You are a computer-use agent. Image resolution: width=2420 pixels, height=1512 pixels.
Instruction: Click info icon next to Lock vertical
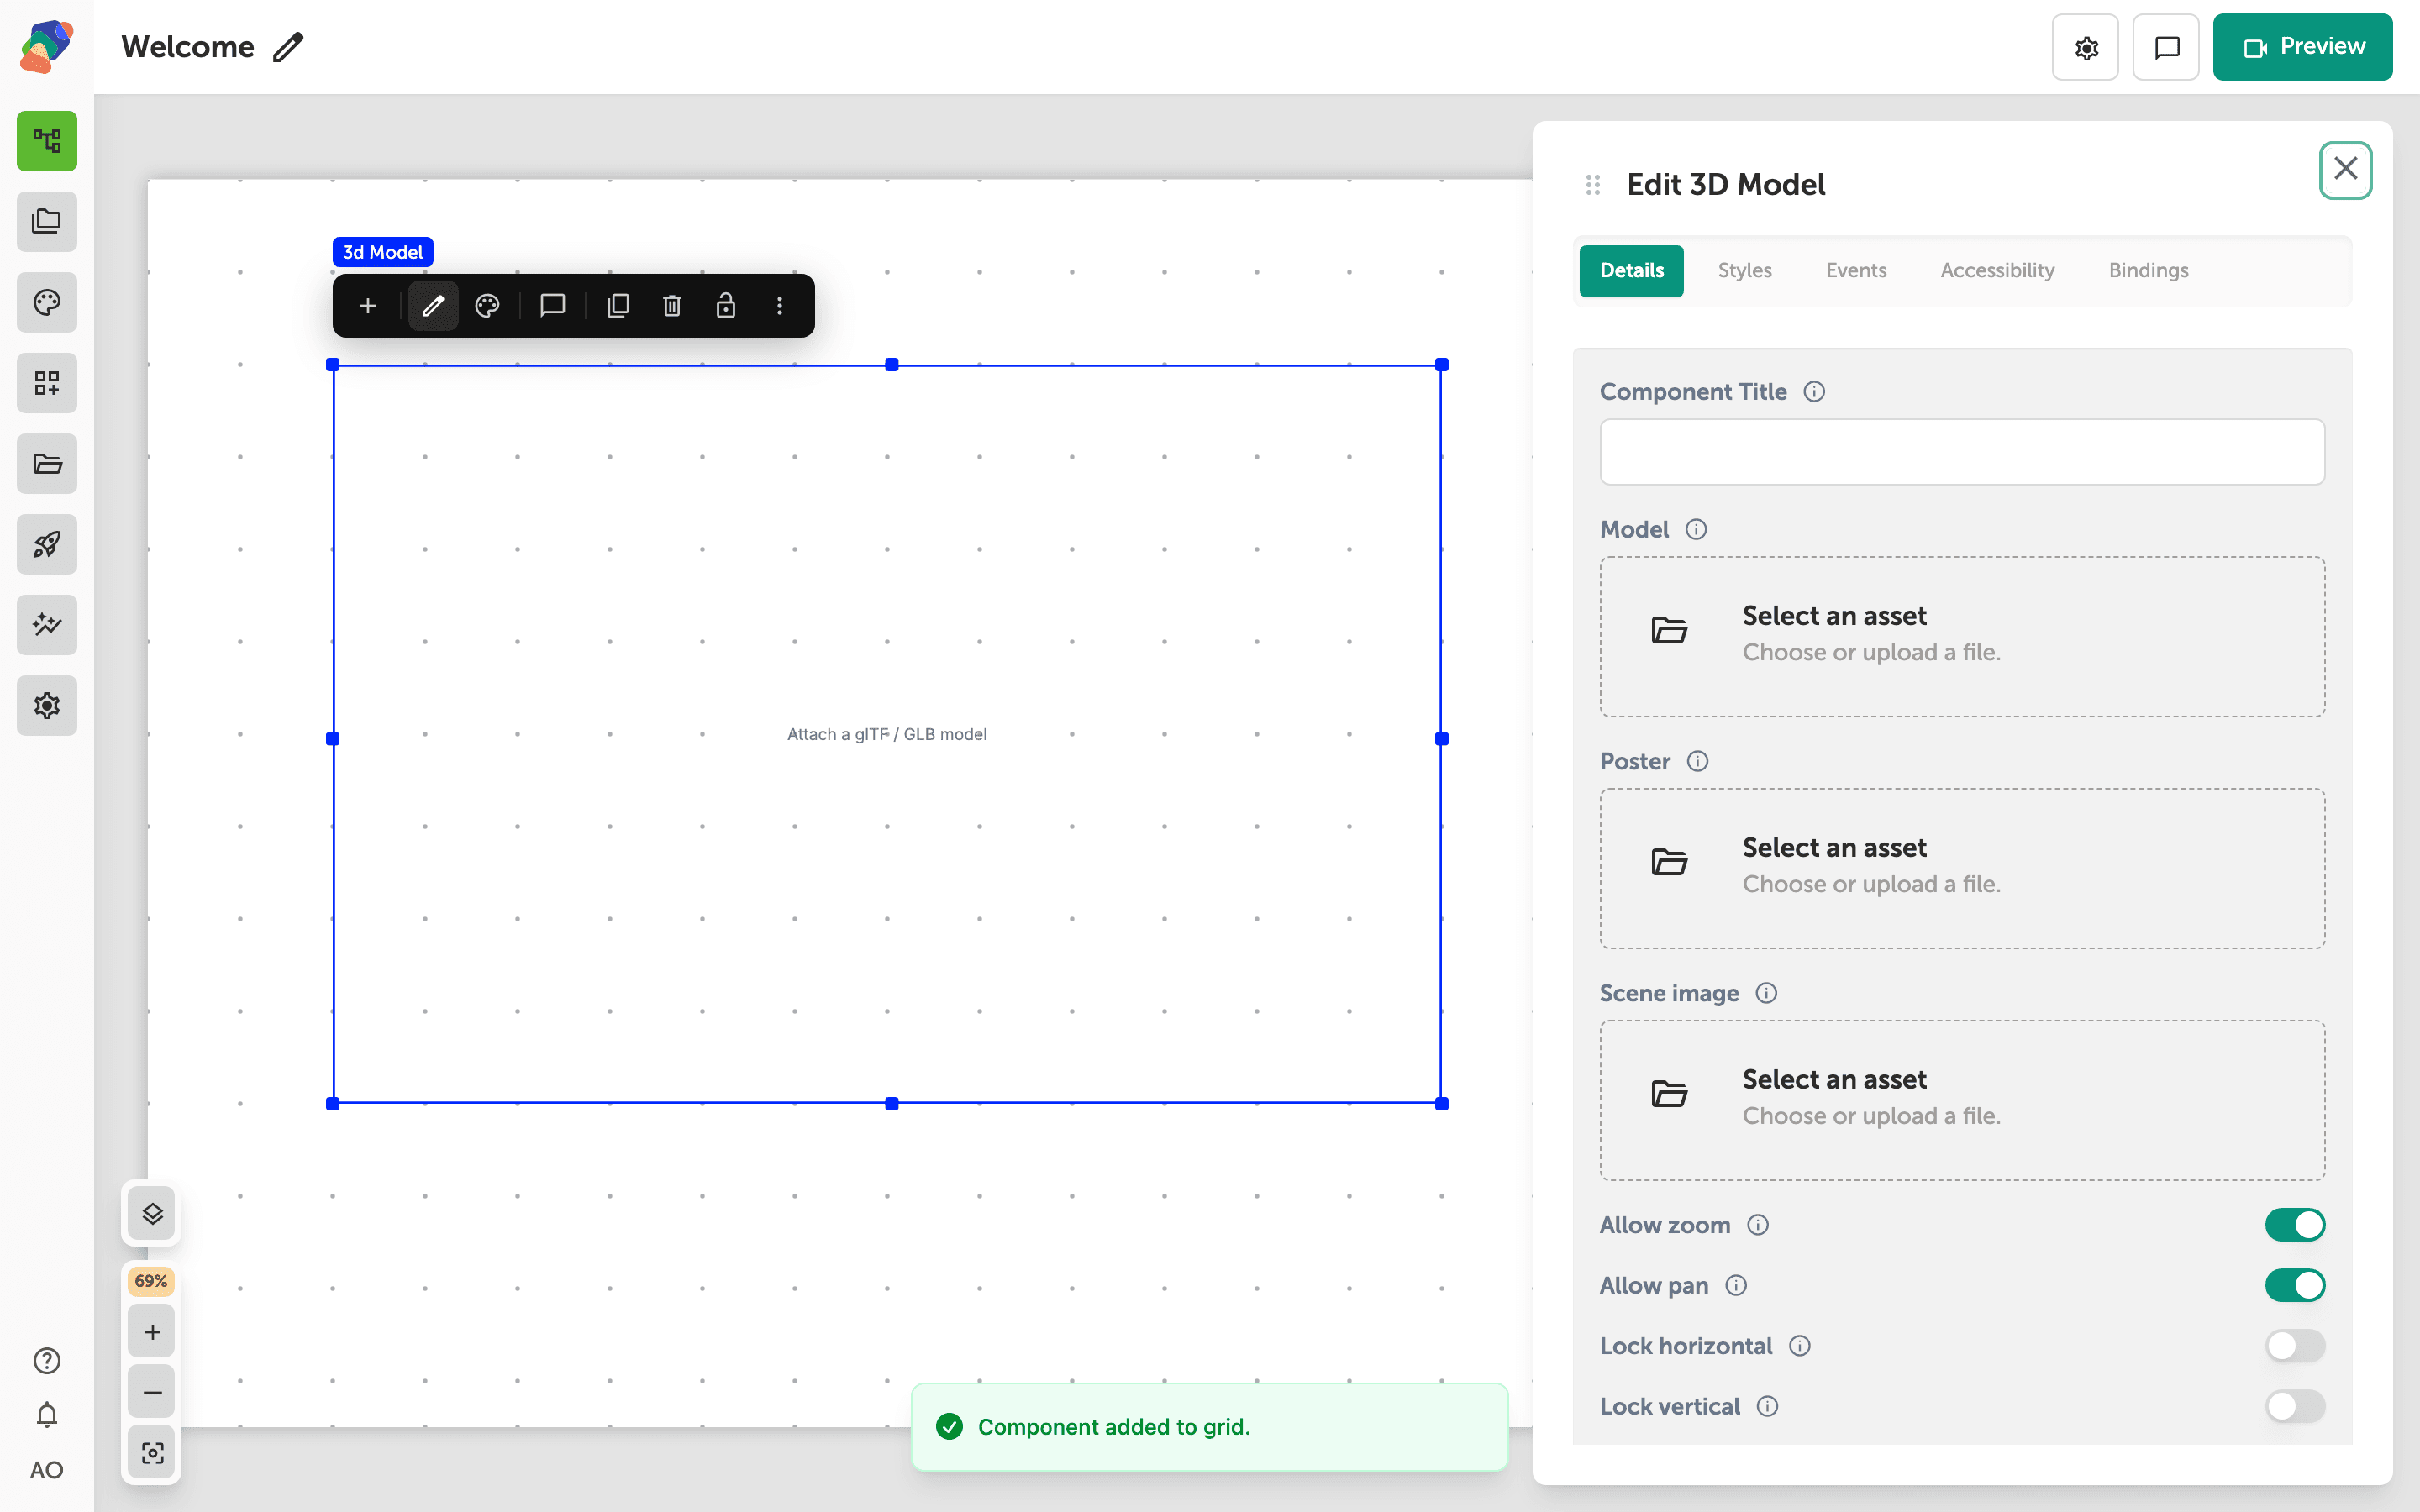coord(1767,1406)
